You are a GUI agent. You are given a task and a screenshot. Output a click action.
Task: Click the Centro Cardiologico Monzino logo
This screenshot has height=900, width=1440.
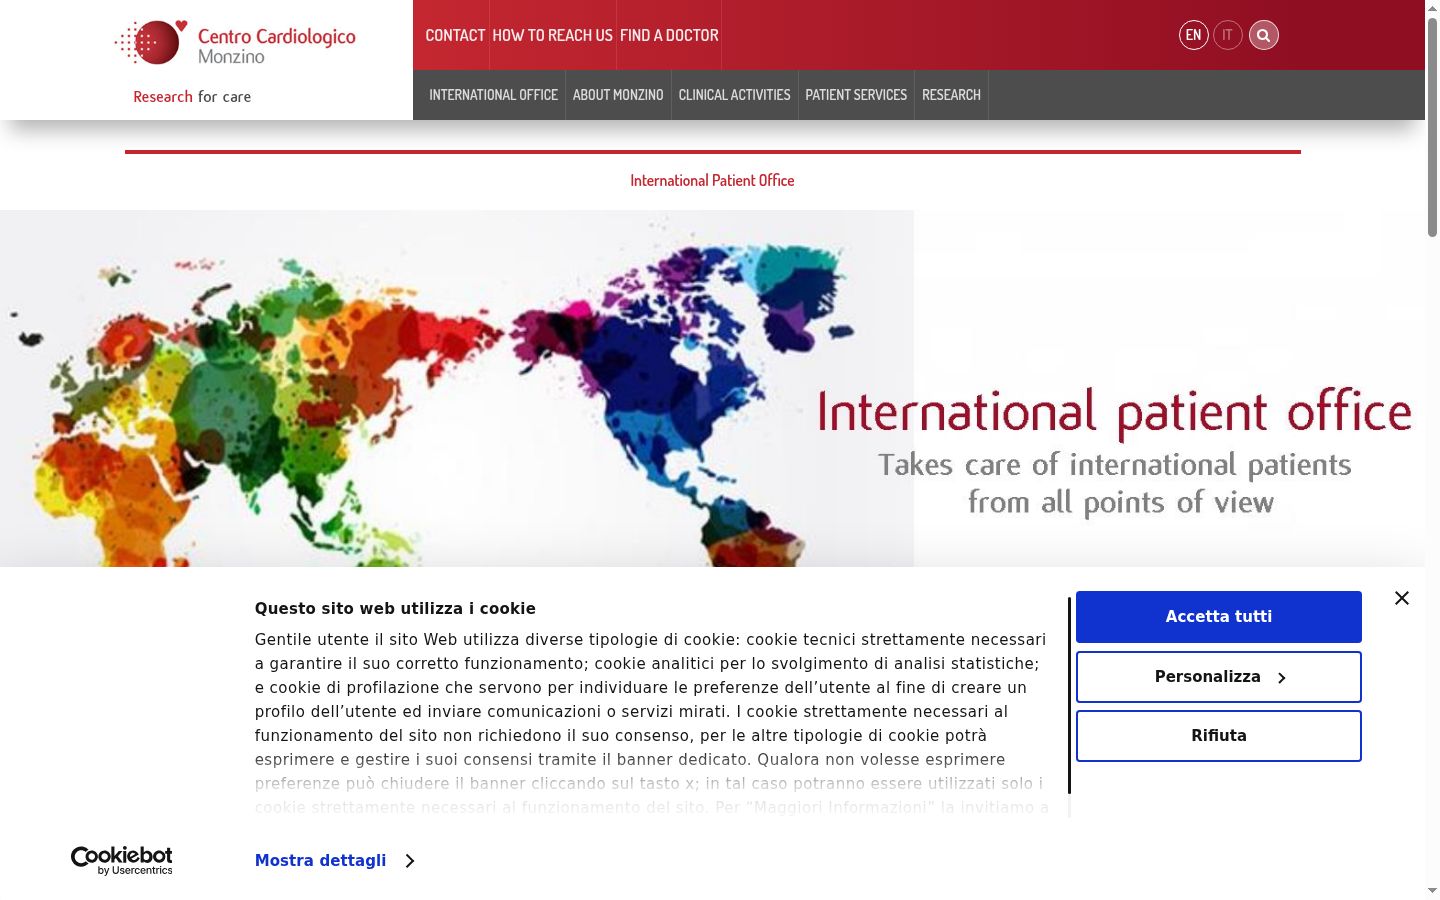click(235, 43)
